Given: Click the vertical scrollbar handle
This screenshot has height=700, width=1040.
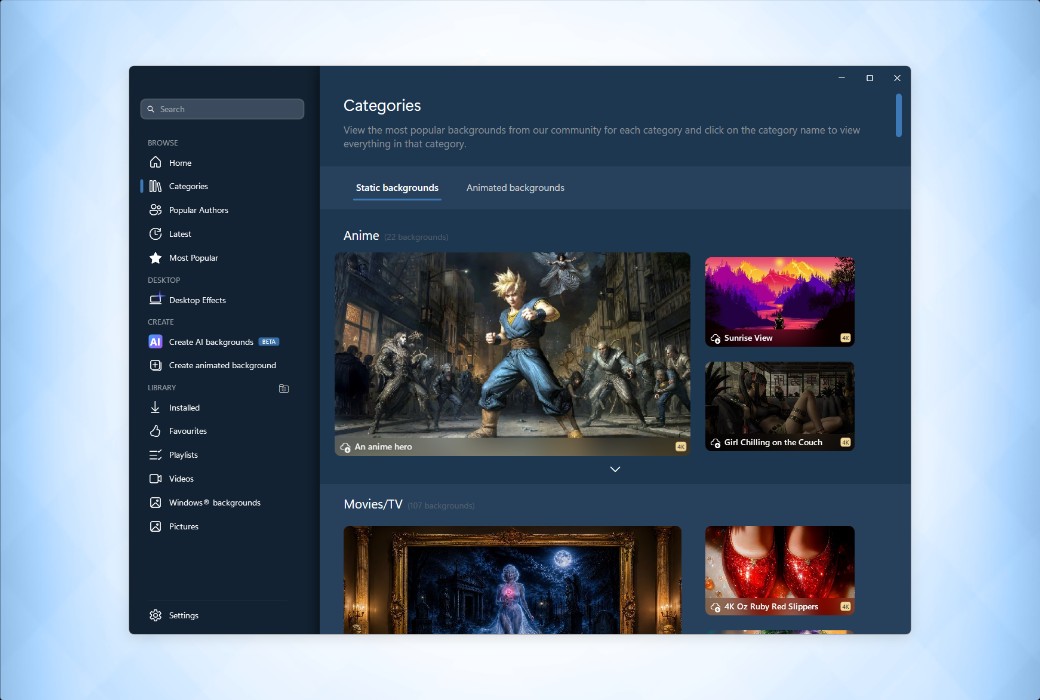Looking at the screenshot, I should [899, 115].
